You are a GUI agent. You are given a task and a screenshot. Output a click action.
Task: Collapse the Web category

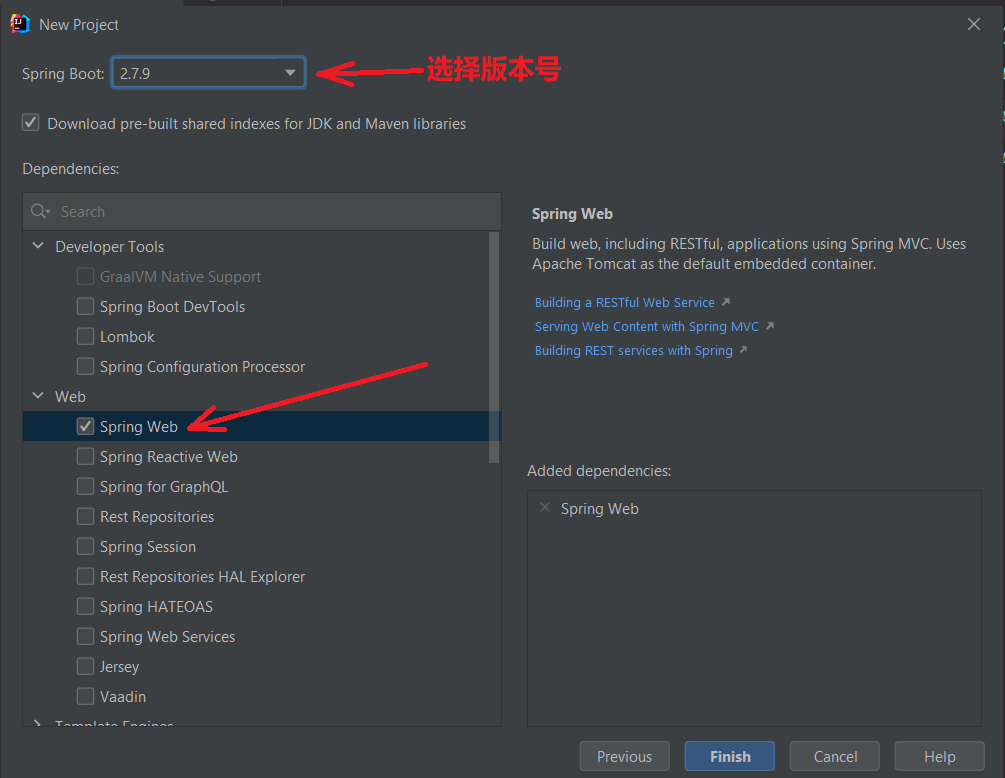point(38,396)
